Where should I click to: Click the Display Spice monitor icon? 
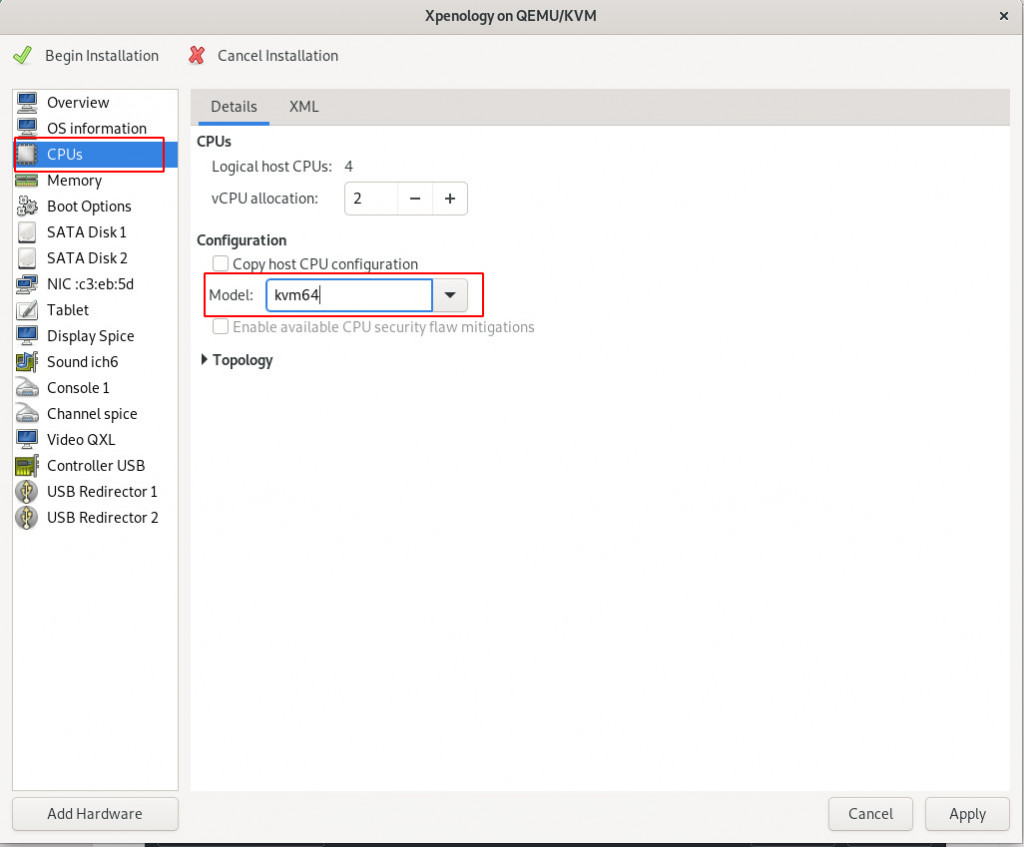point(27,336)
